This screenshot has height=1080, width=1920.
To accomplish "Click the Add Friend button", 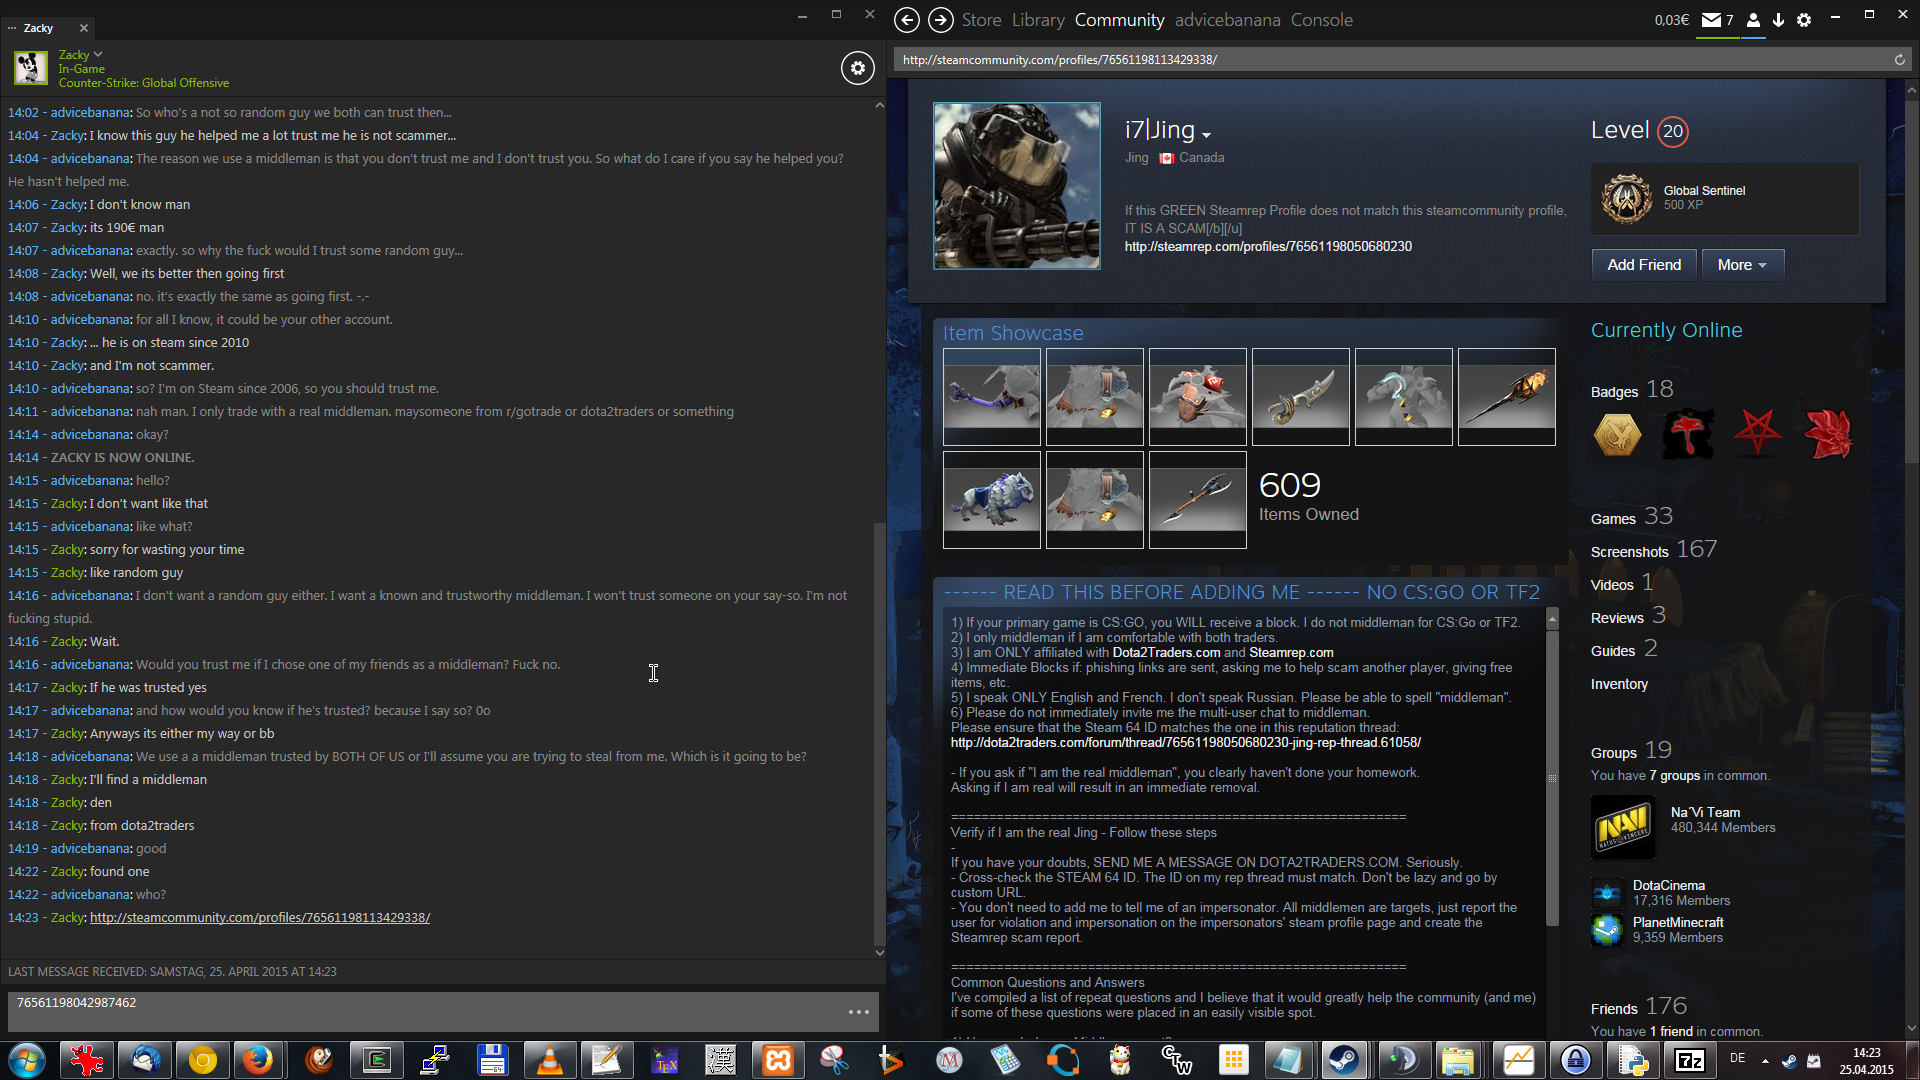I will coord(1643,265).
